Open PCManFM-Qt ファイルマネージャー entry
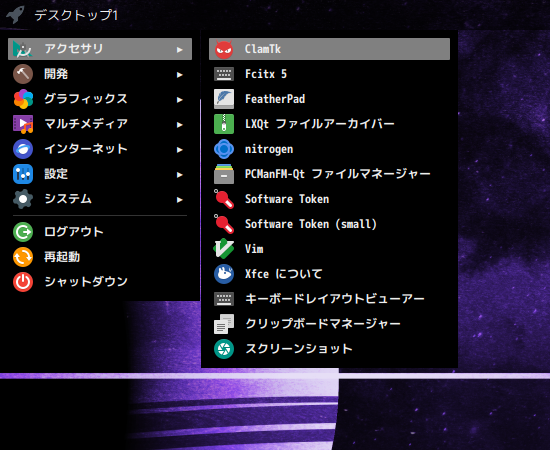 pyautogui.click(x=329, y=174)
